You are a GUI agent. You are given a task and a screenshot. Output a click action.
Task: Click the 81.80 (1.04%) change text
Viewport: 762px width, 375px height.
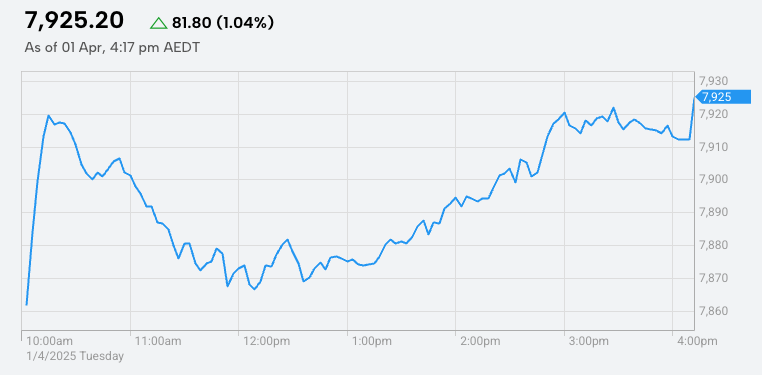point(223,22)
